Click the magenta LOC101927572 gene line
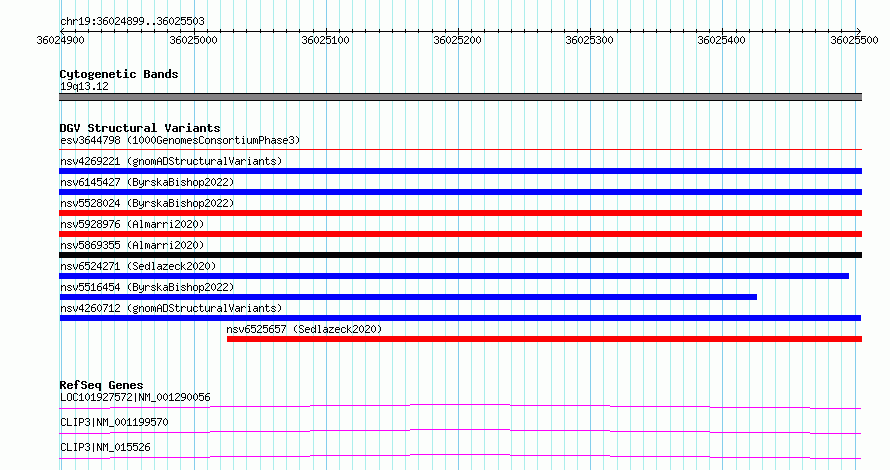890x470 pixels. pyautogui.click(x=460, y=406)
